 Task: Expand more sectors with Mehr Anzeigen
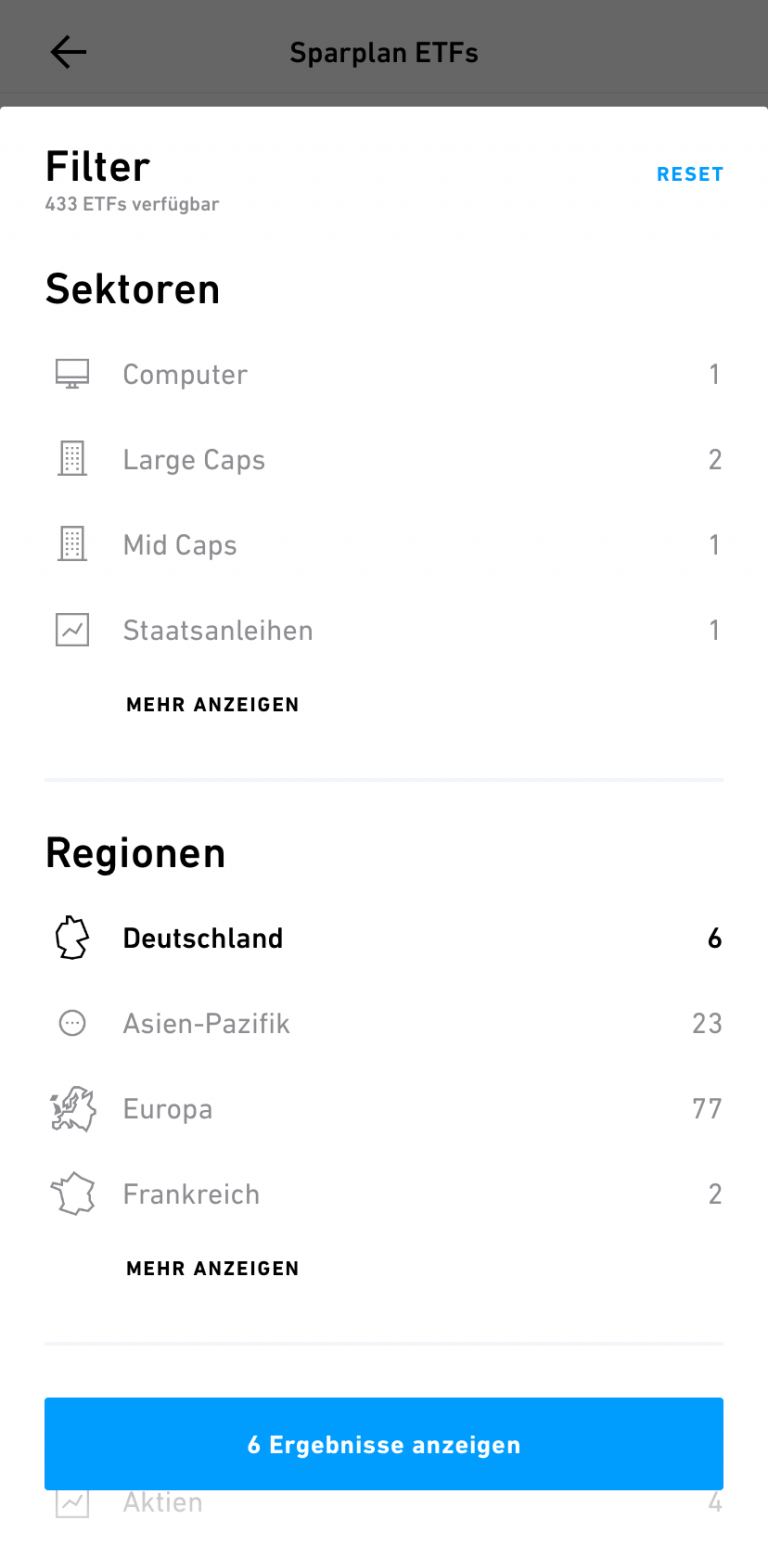point(212,705)
